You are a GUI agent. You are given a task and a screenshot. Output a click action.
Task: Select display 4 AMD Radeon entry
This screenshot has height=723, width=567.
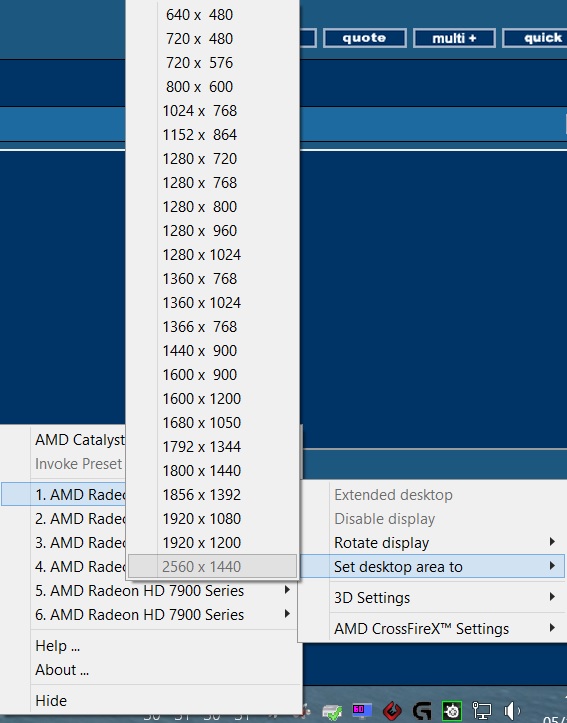[x=64, y=566]
